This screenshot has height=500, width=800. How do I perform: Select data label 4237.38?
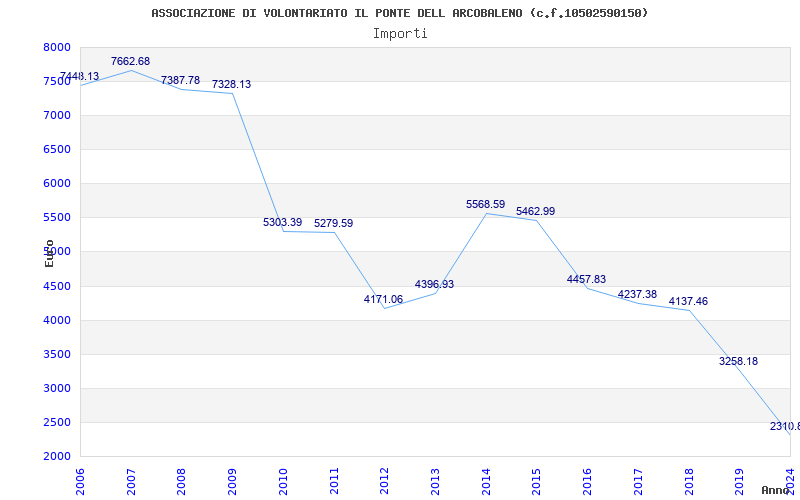click(x=638, y=294)
